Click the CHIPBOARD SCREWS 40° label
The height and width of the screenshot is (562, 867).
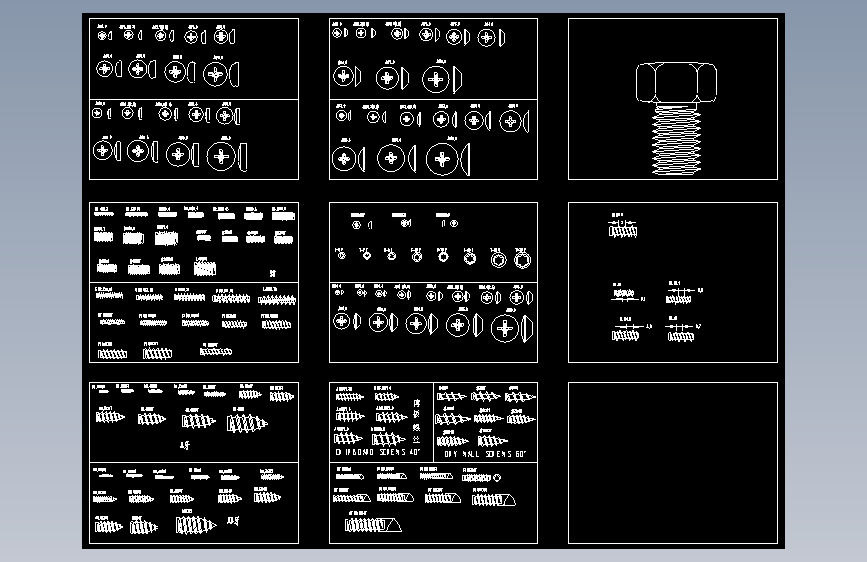pyautogui.click(x=378, y=452)
